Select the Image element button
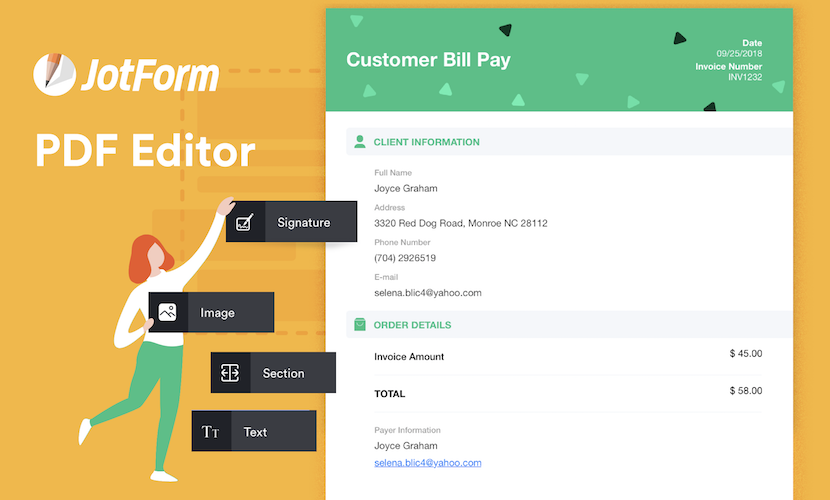The width and height of the screenshot is (830, 500). click(x=212, y=312)
